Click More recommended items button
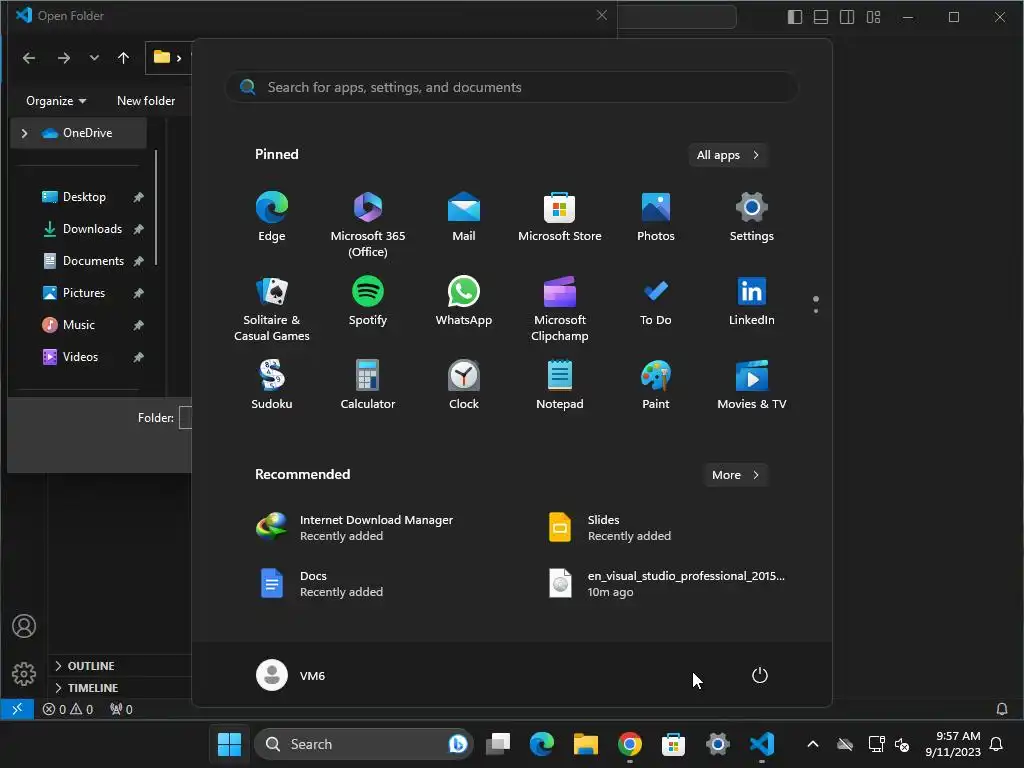The width and height of the screenshot is (1024, 768). point(735,475)
